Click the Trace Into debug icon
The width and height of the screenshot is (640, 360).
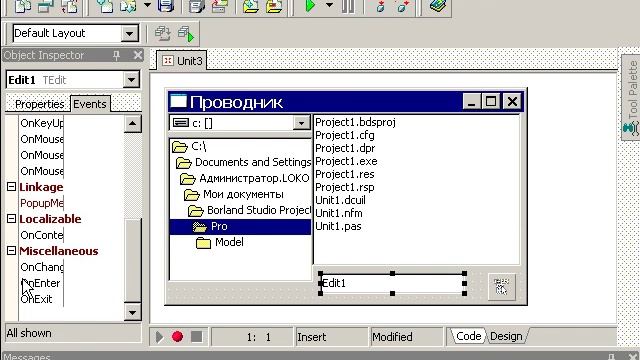pyautogui.click(x=381, y=6)
